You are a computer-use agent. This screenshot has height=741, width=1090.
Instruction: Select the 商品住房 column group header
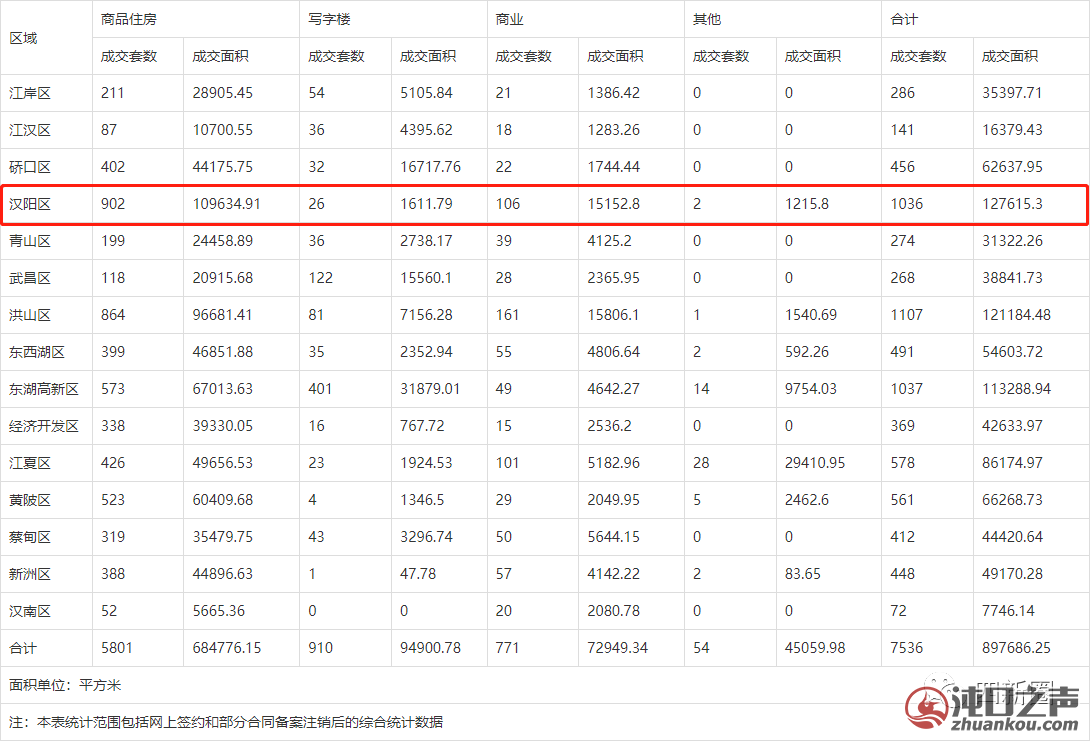(x=128, y=19)
